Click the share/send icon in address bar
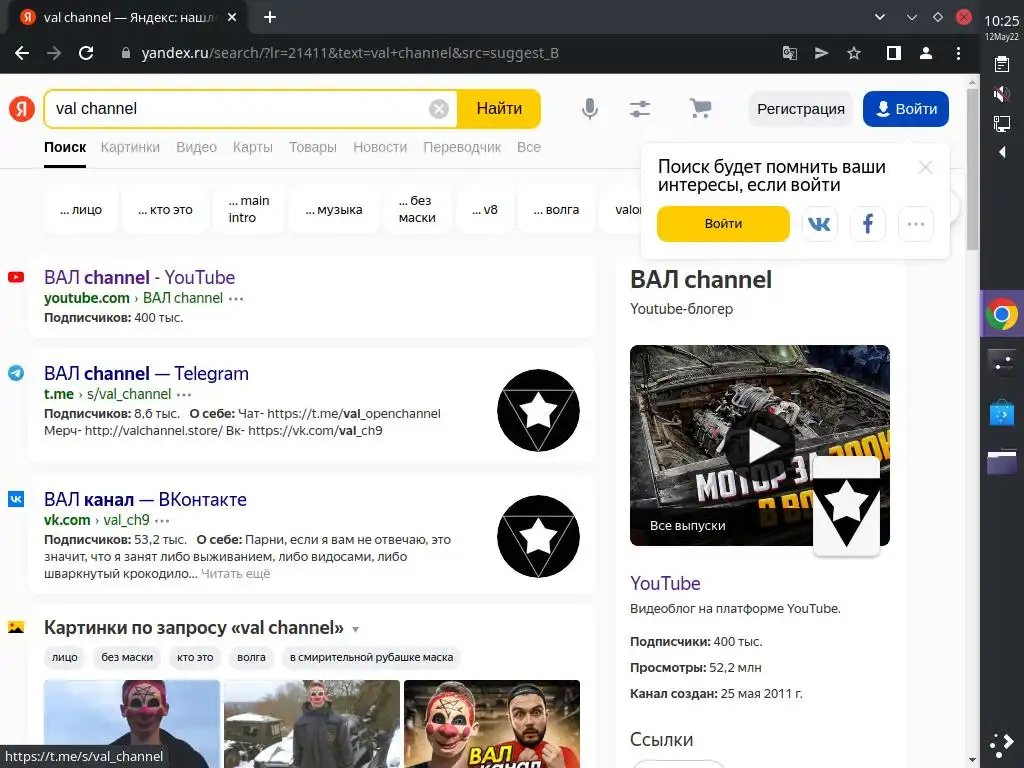 822,53
